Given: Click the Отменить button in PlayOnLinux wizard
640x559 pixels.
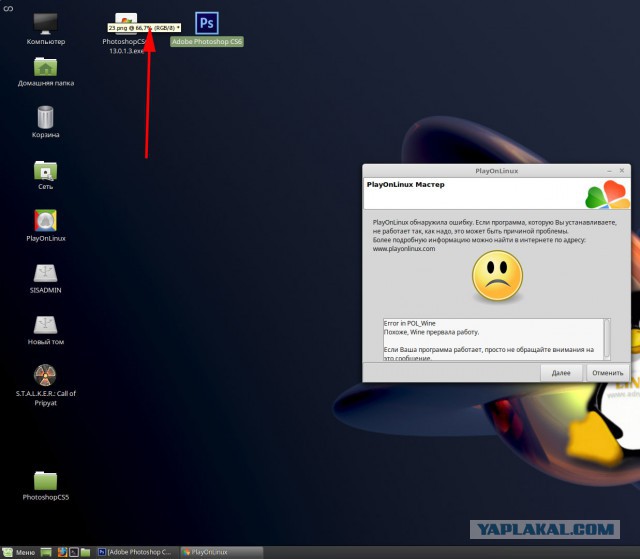Looking at the screenshot, I should tap(607, 373).
